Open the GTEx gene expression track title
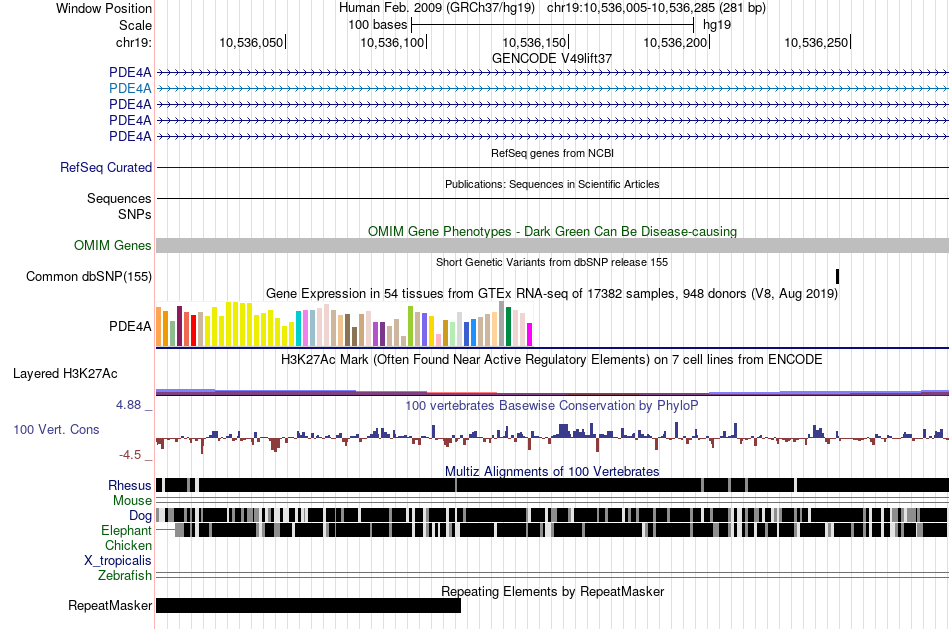This screenshot has width=950, height=629. [x=552, y=294]
